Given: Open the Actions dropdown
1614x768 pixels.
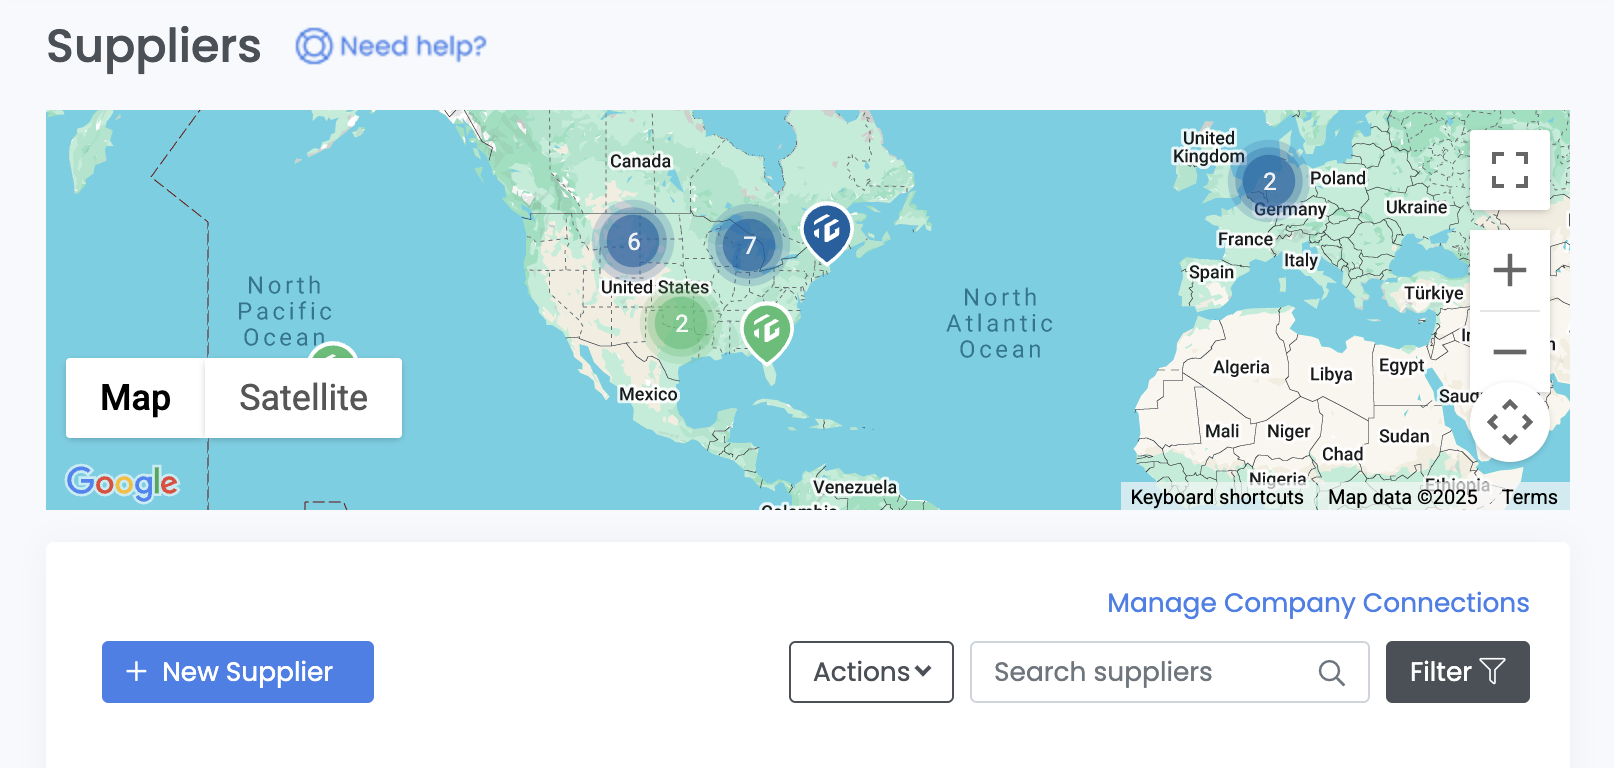Looking at the screenshot, I should 869,672.
